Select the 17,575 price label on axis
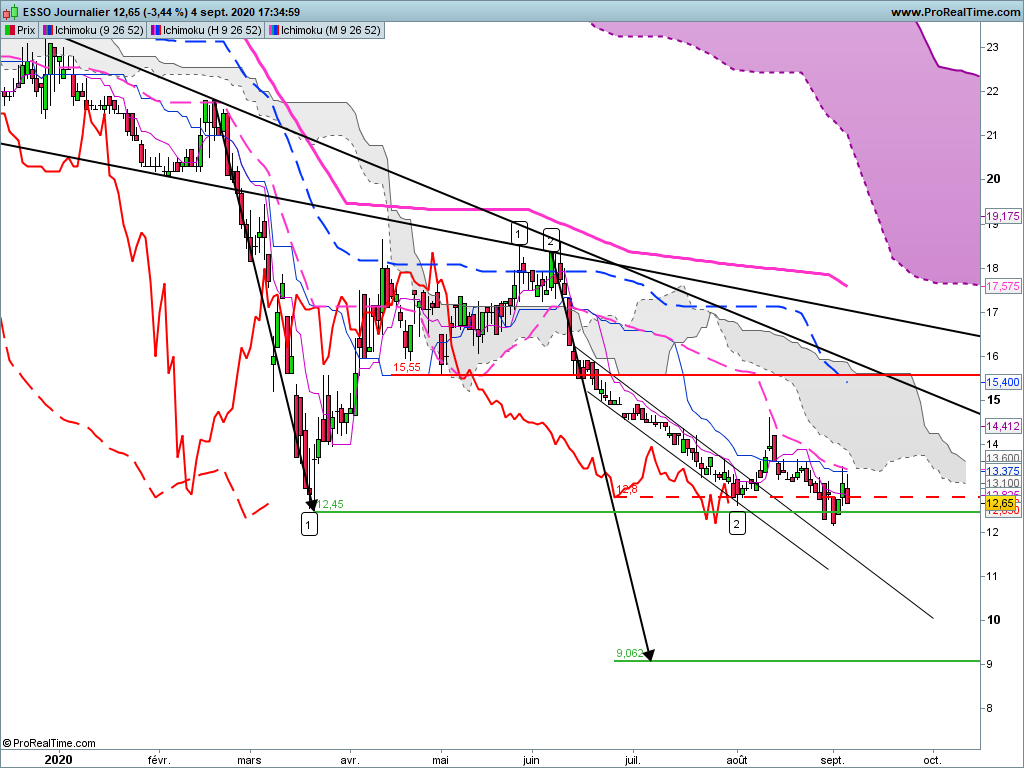Image resolution: width=1024 pixels, height=768 pixels. [x=1002, y=286]
